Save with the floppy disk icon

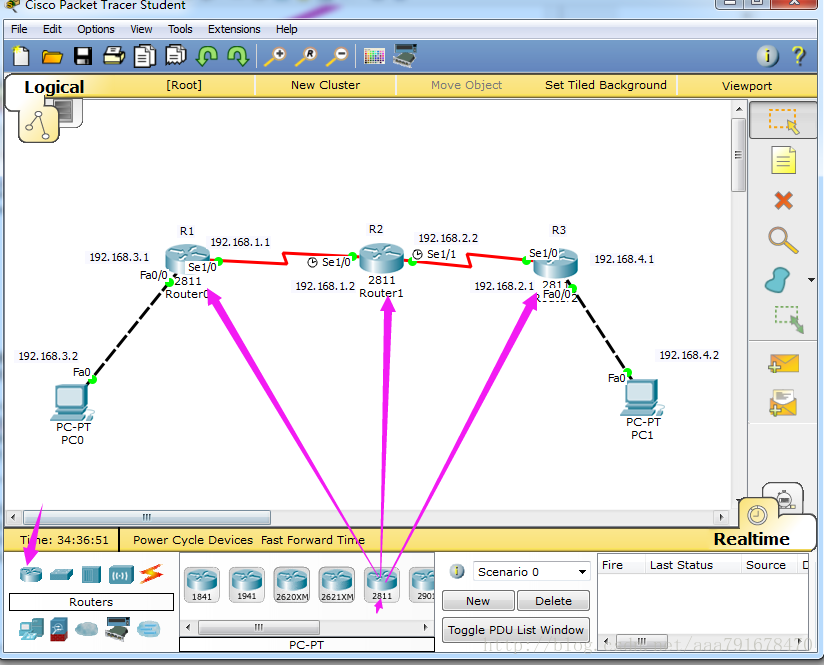click(x=83, y=56)
